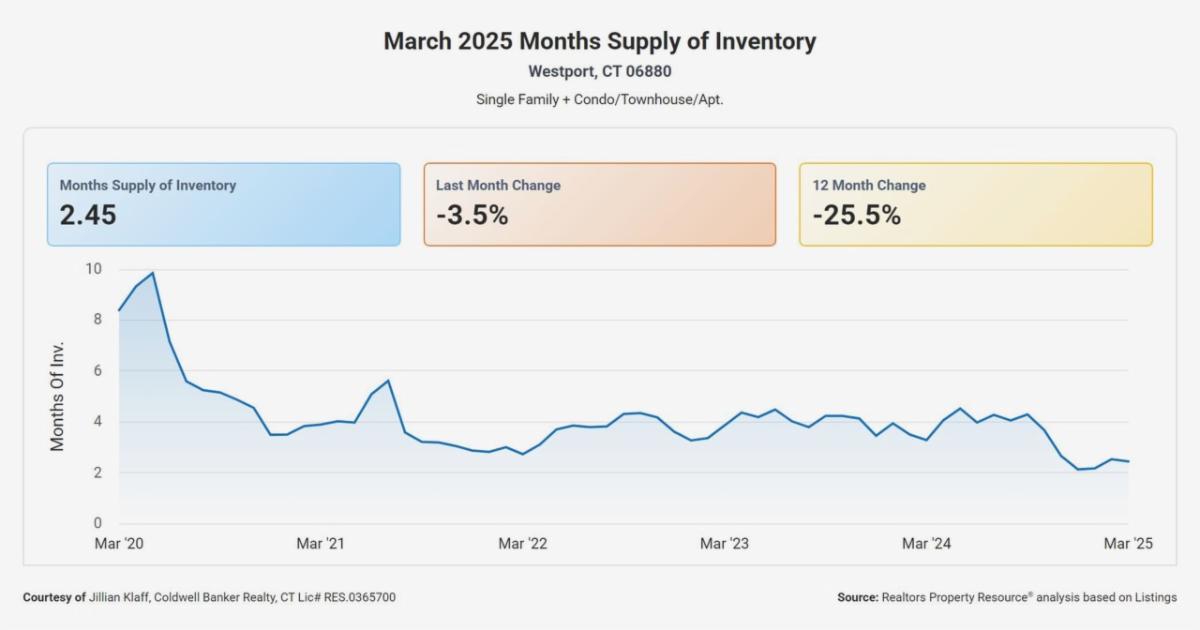Open the Realtors Property Resource source text
This screenshot has width=1200, height=630.
[1028, 597]
